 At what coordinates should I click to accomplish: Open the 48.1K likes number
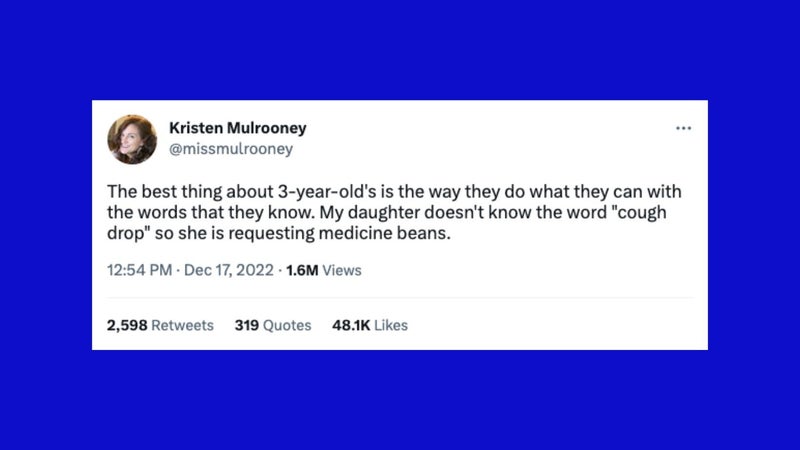pyautogui.click(x=351, y=325)
